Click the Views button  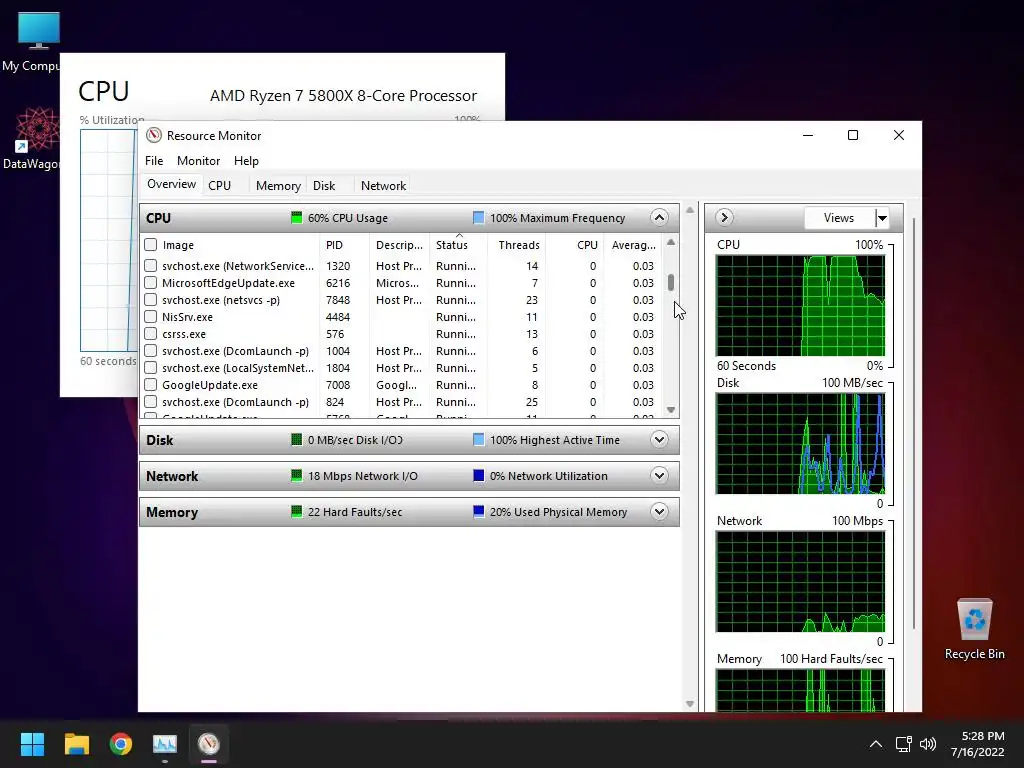839,218
